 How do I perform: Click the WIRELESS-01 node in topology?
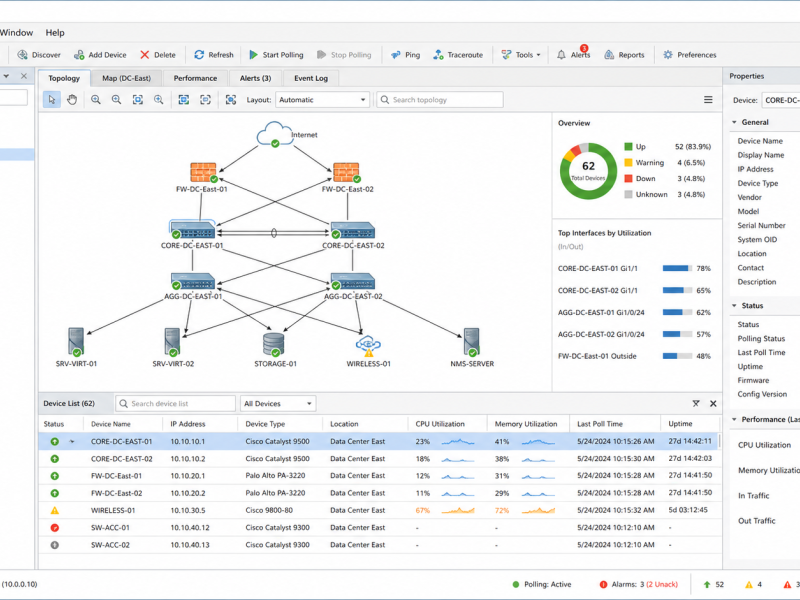pos(368,345)
